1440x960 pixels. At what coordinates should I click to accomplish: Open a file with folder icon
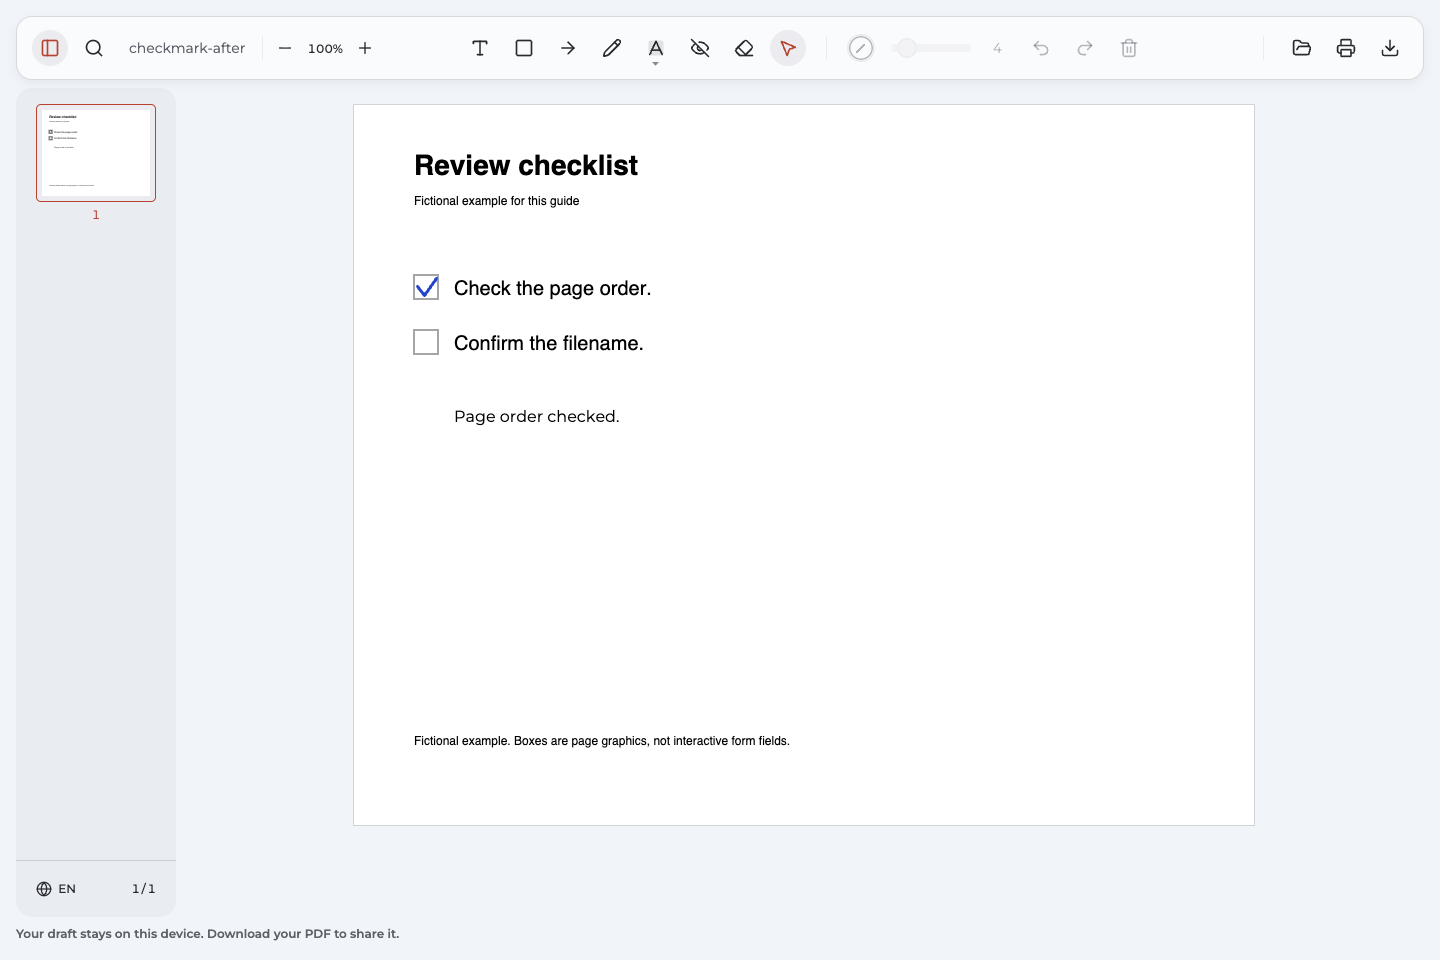[1302, 48]
